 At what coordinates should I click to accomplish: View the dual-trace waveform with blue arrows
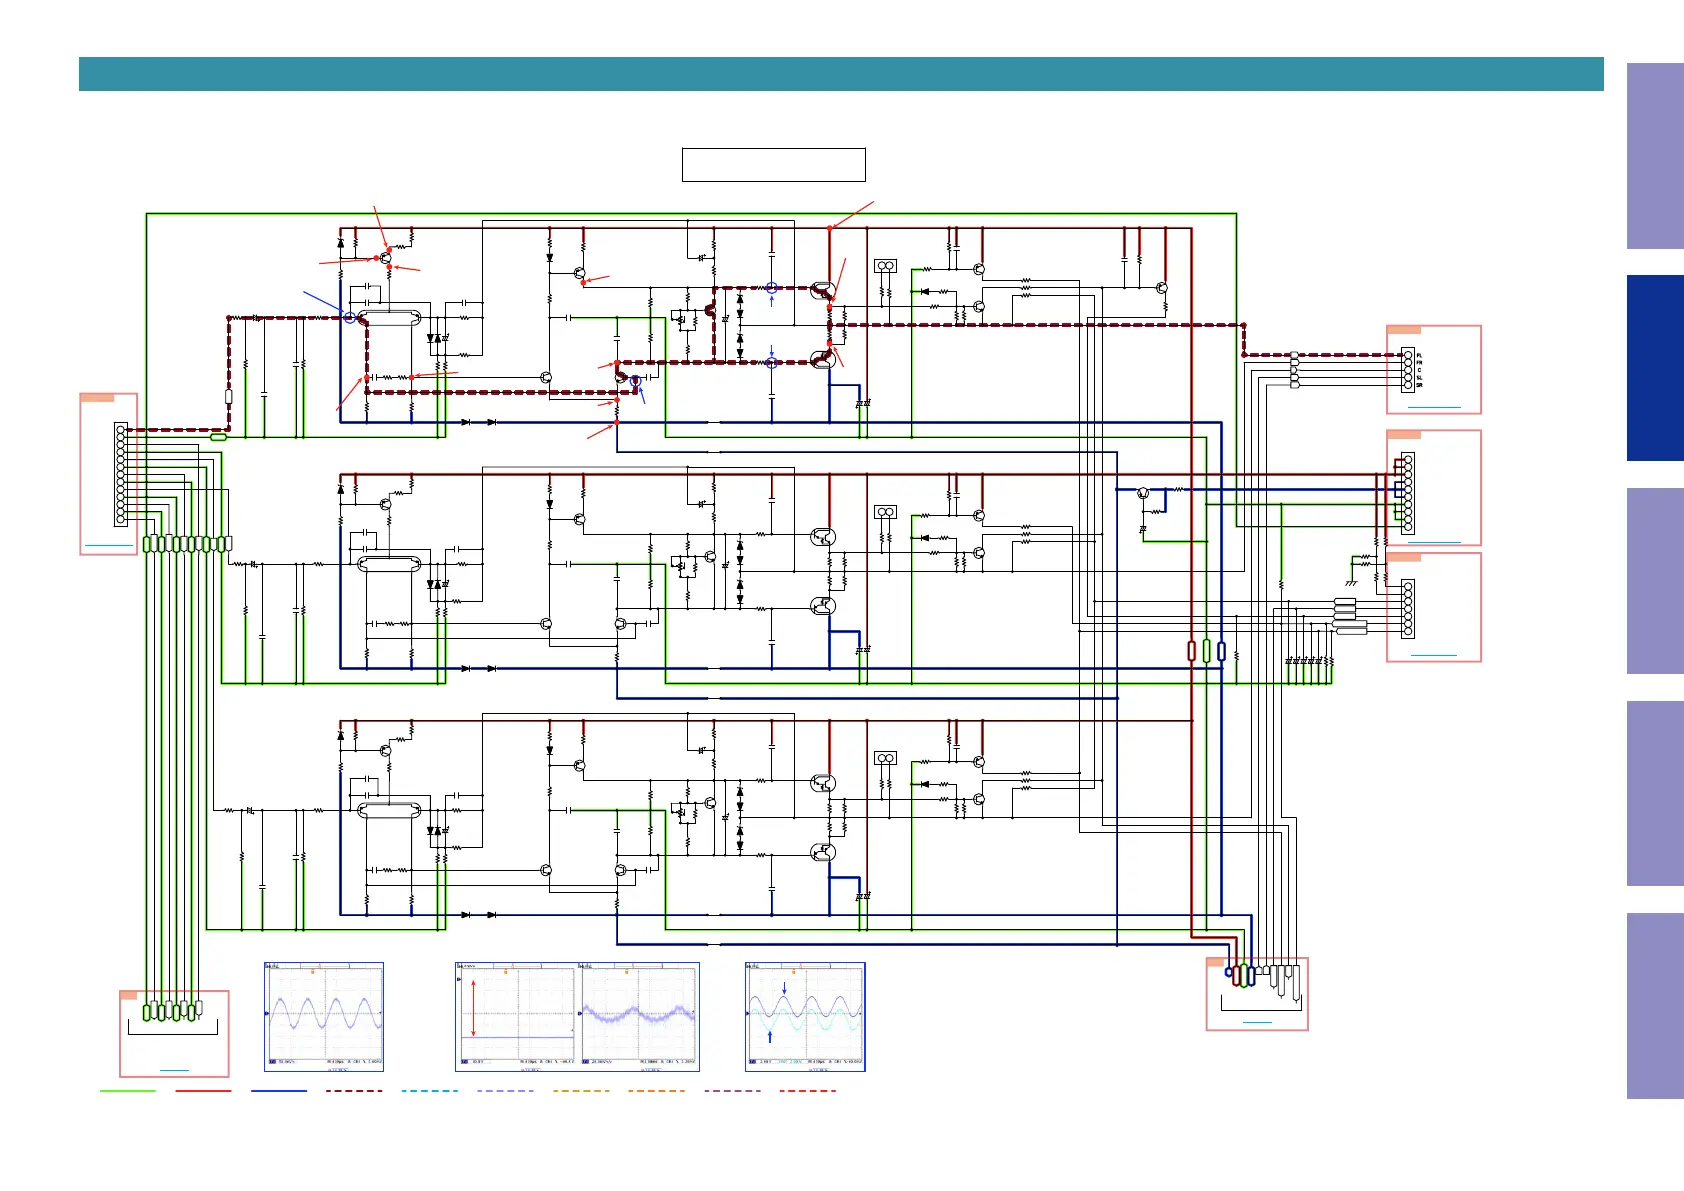pos(805,1017)
